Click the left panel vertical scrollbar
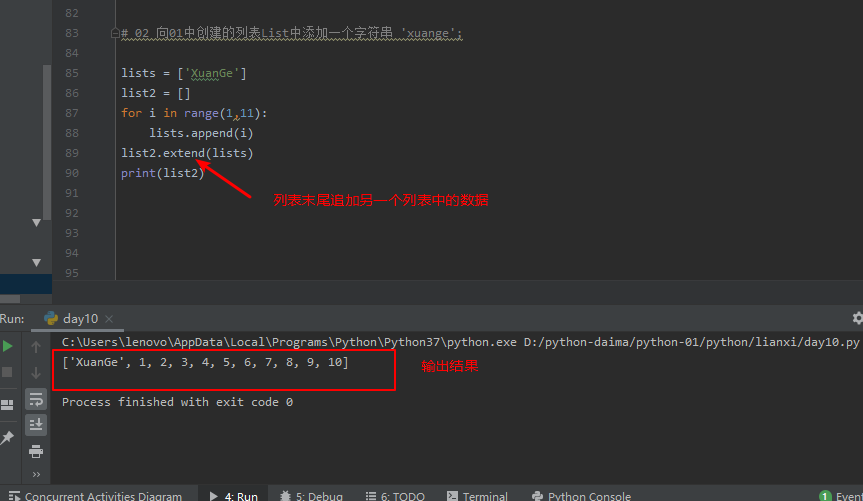Image resolution: width=863 pixels, height=501 pixels. (x=47, y=142)
